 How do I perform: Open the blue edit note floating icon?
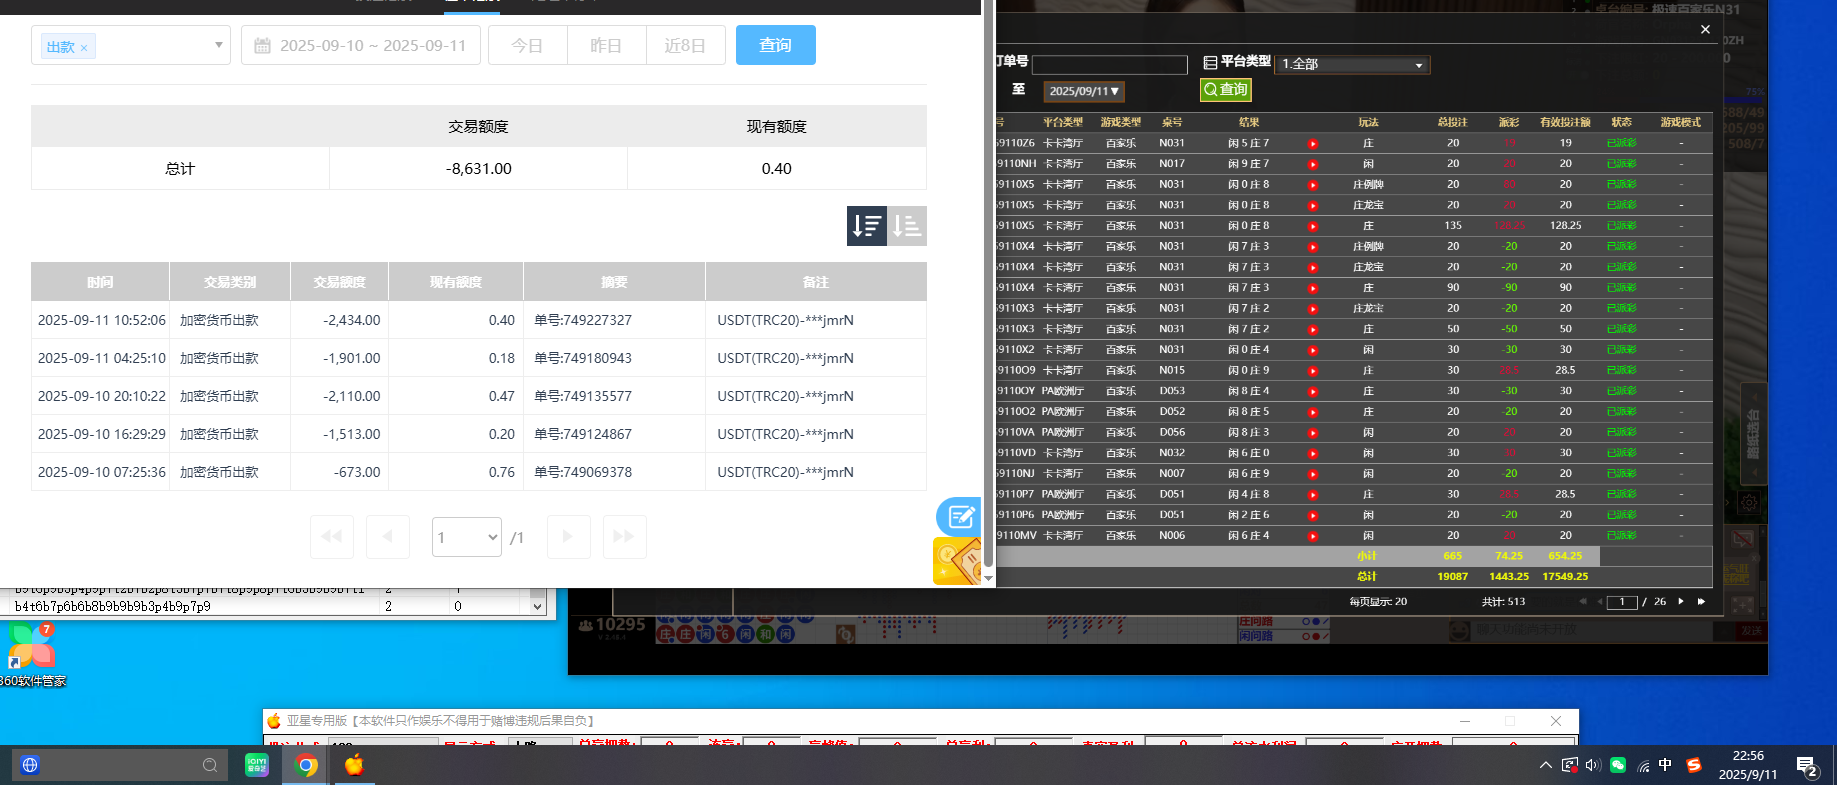tap(958, 516)
